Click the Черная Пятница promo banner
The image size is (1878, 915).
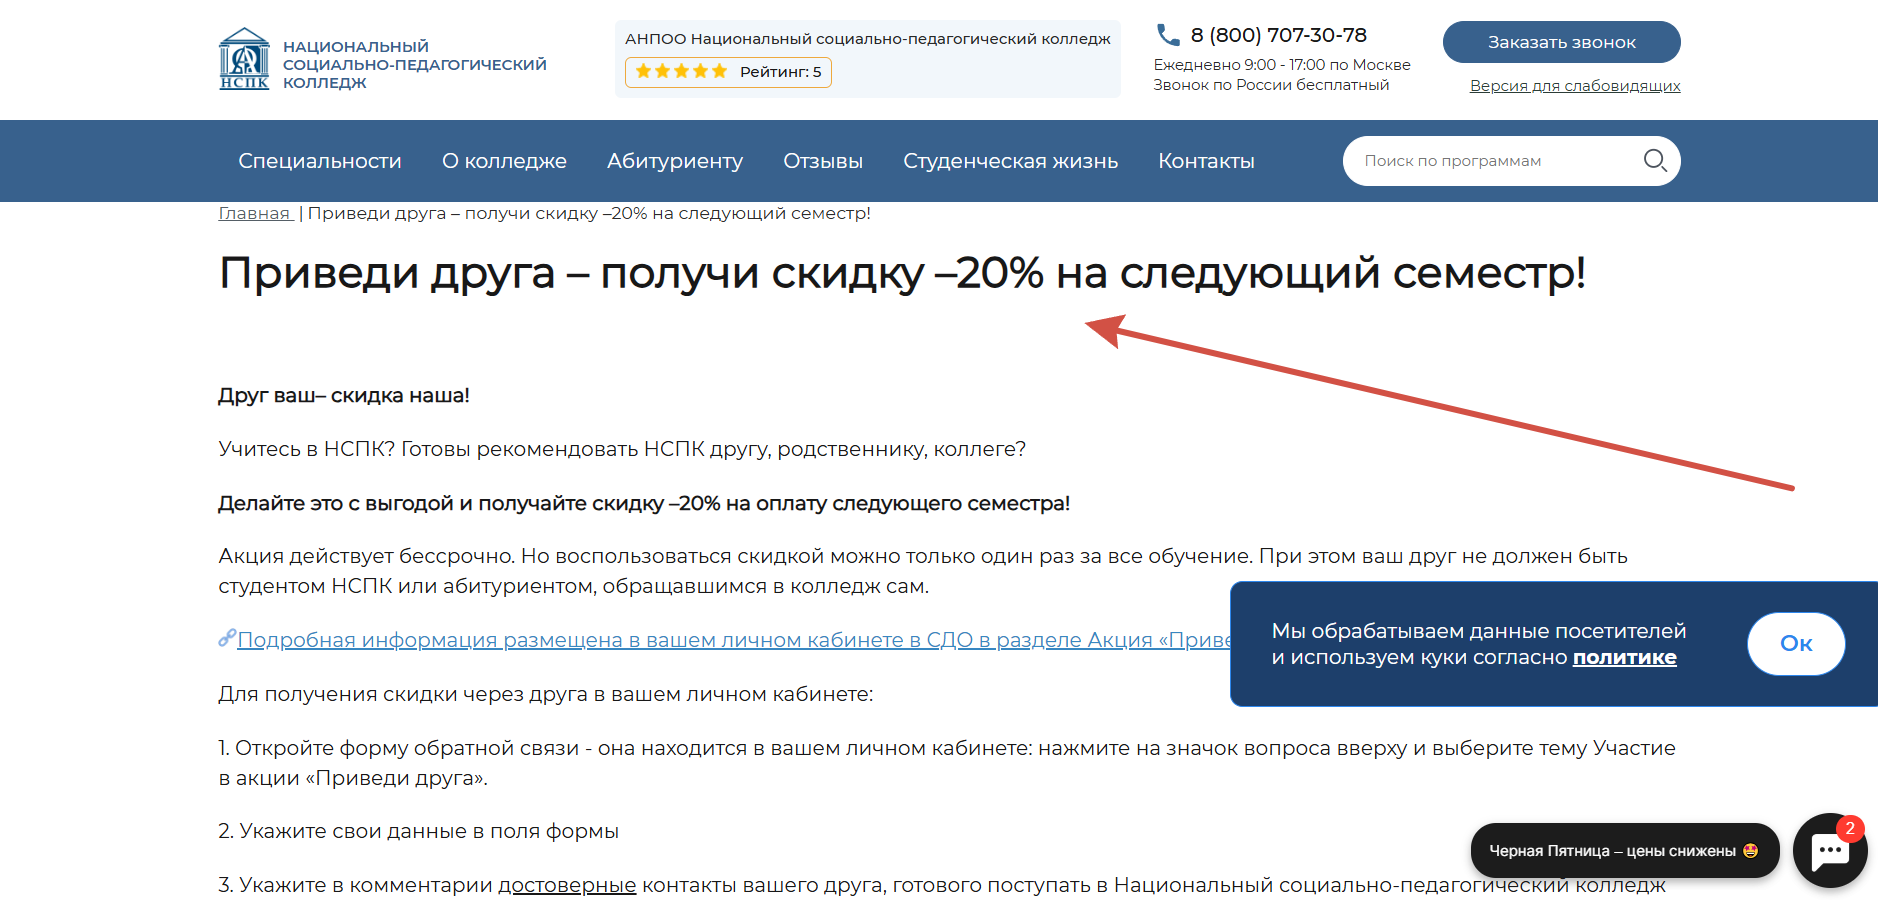[x=1624, y=851]
